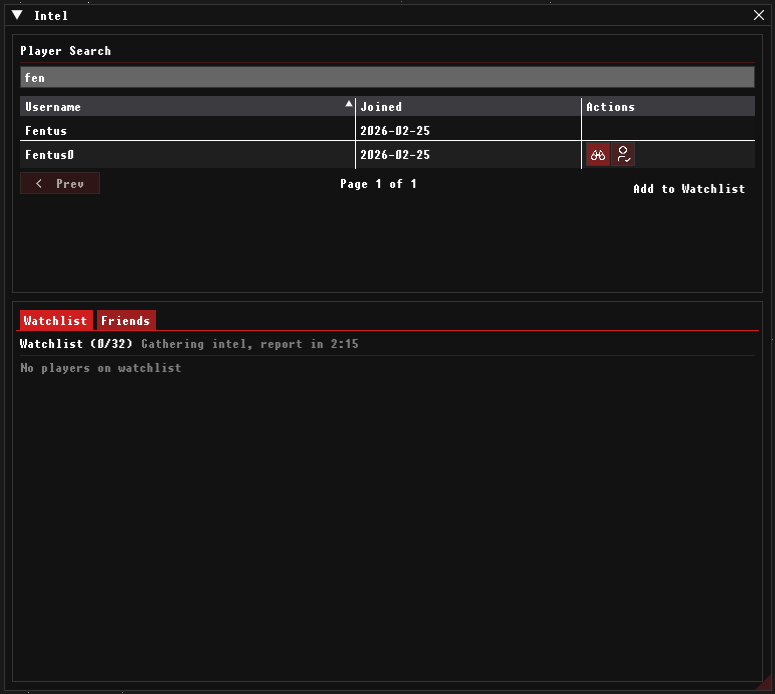
Task: Click the 2026-02-25 joined date for FentusD
Action: (395, 155)
